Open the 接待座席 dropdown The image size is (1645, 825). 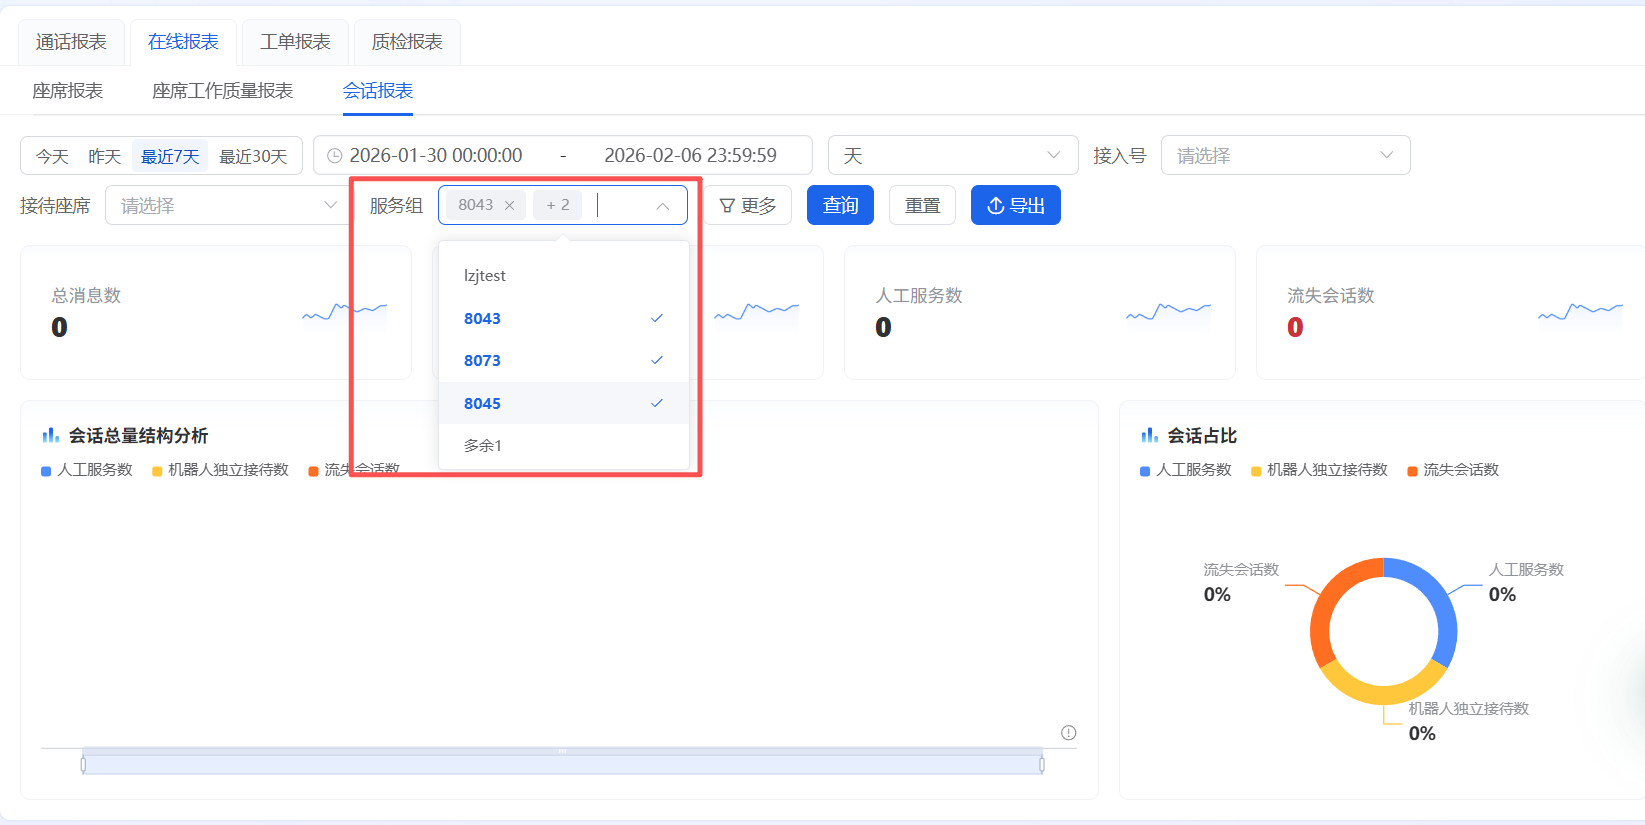229,205
